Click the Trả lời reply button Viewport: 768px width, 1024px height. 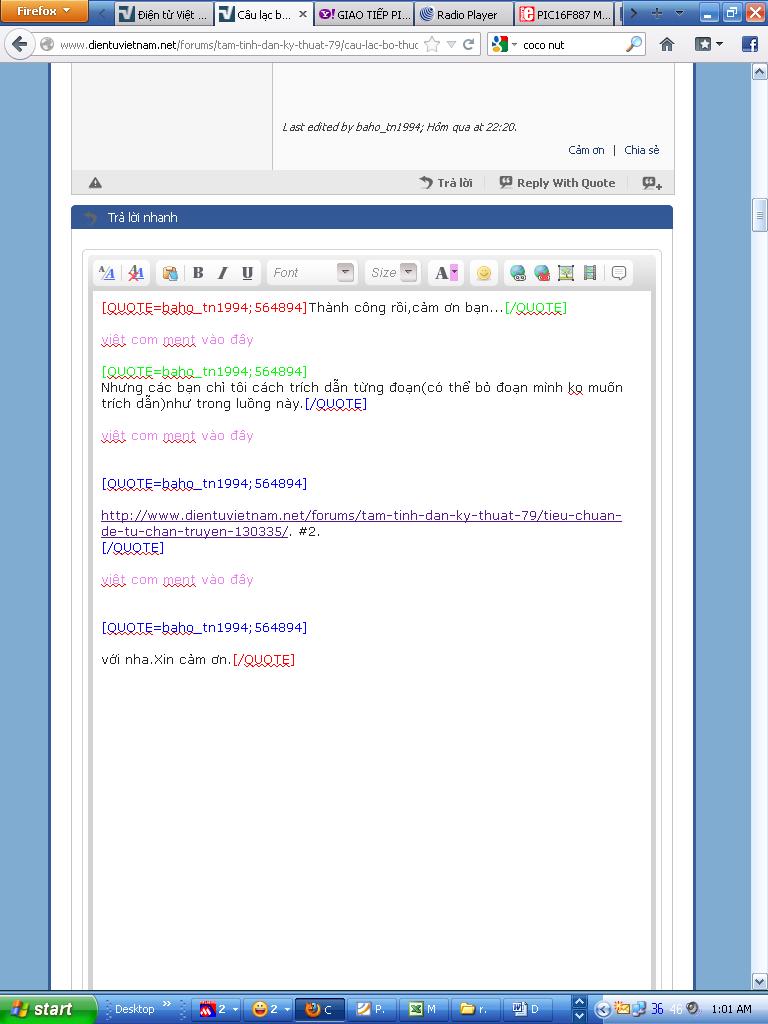coord(446,183)
